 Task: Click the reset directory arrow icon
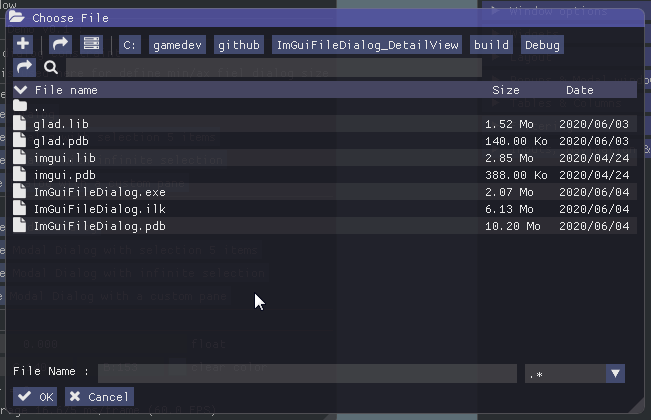(x=61, y=44)
